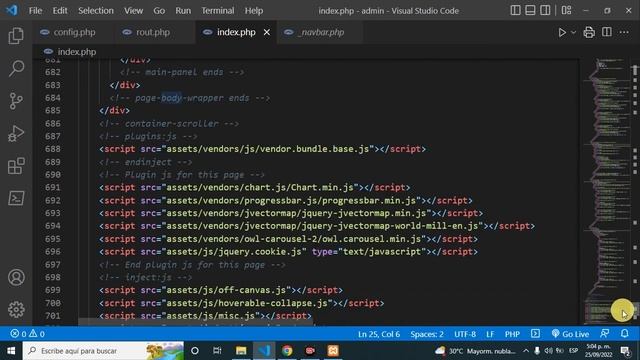The image size is (640, 360).
Task: Open the Run and Debug view
Action: coord(16,133)
